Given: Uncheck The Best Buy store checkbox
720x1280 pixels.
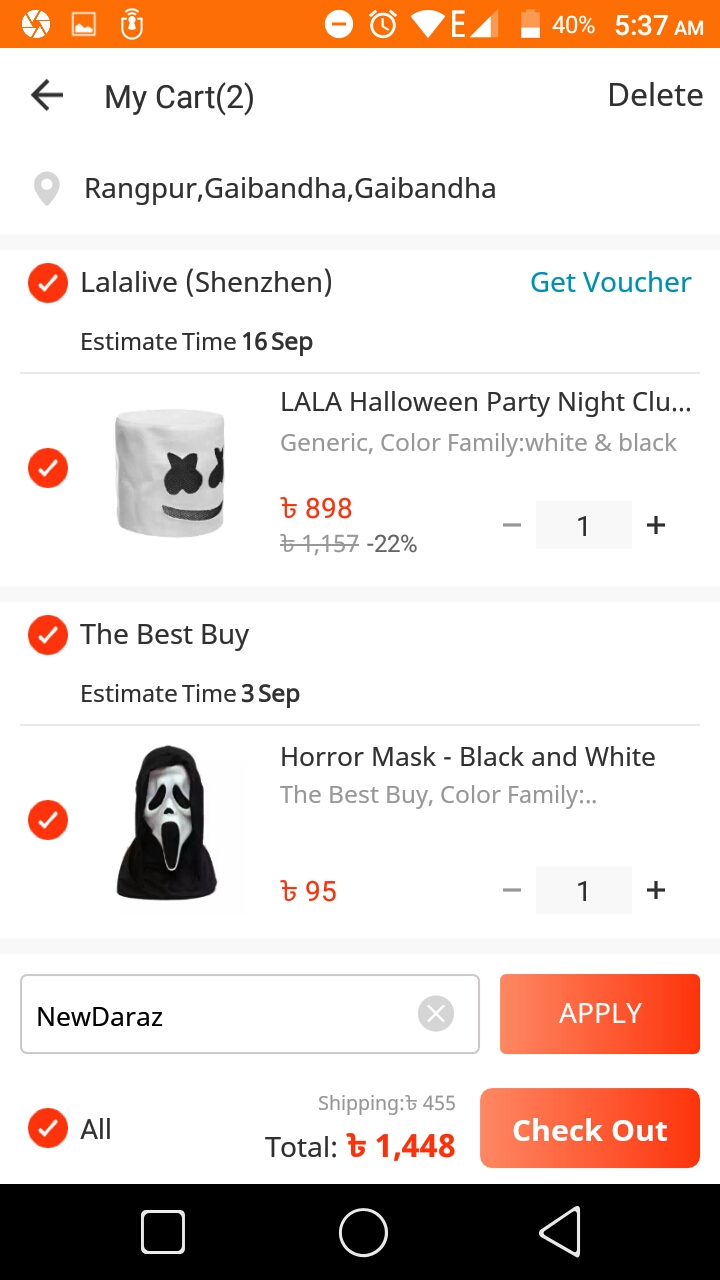Looking at the screenshot, I should [47, 635].
